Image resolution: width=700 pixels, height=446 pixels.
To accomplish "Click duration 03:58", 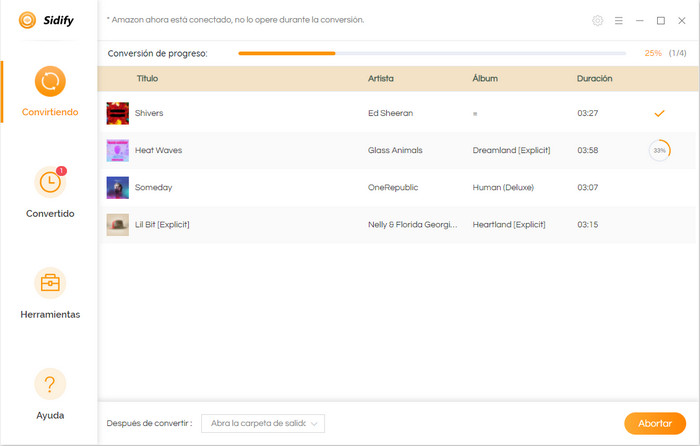I will [588, 150].
